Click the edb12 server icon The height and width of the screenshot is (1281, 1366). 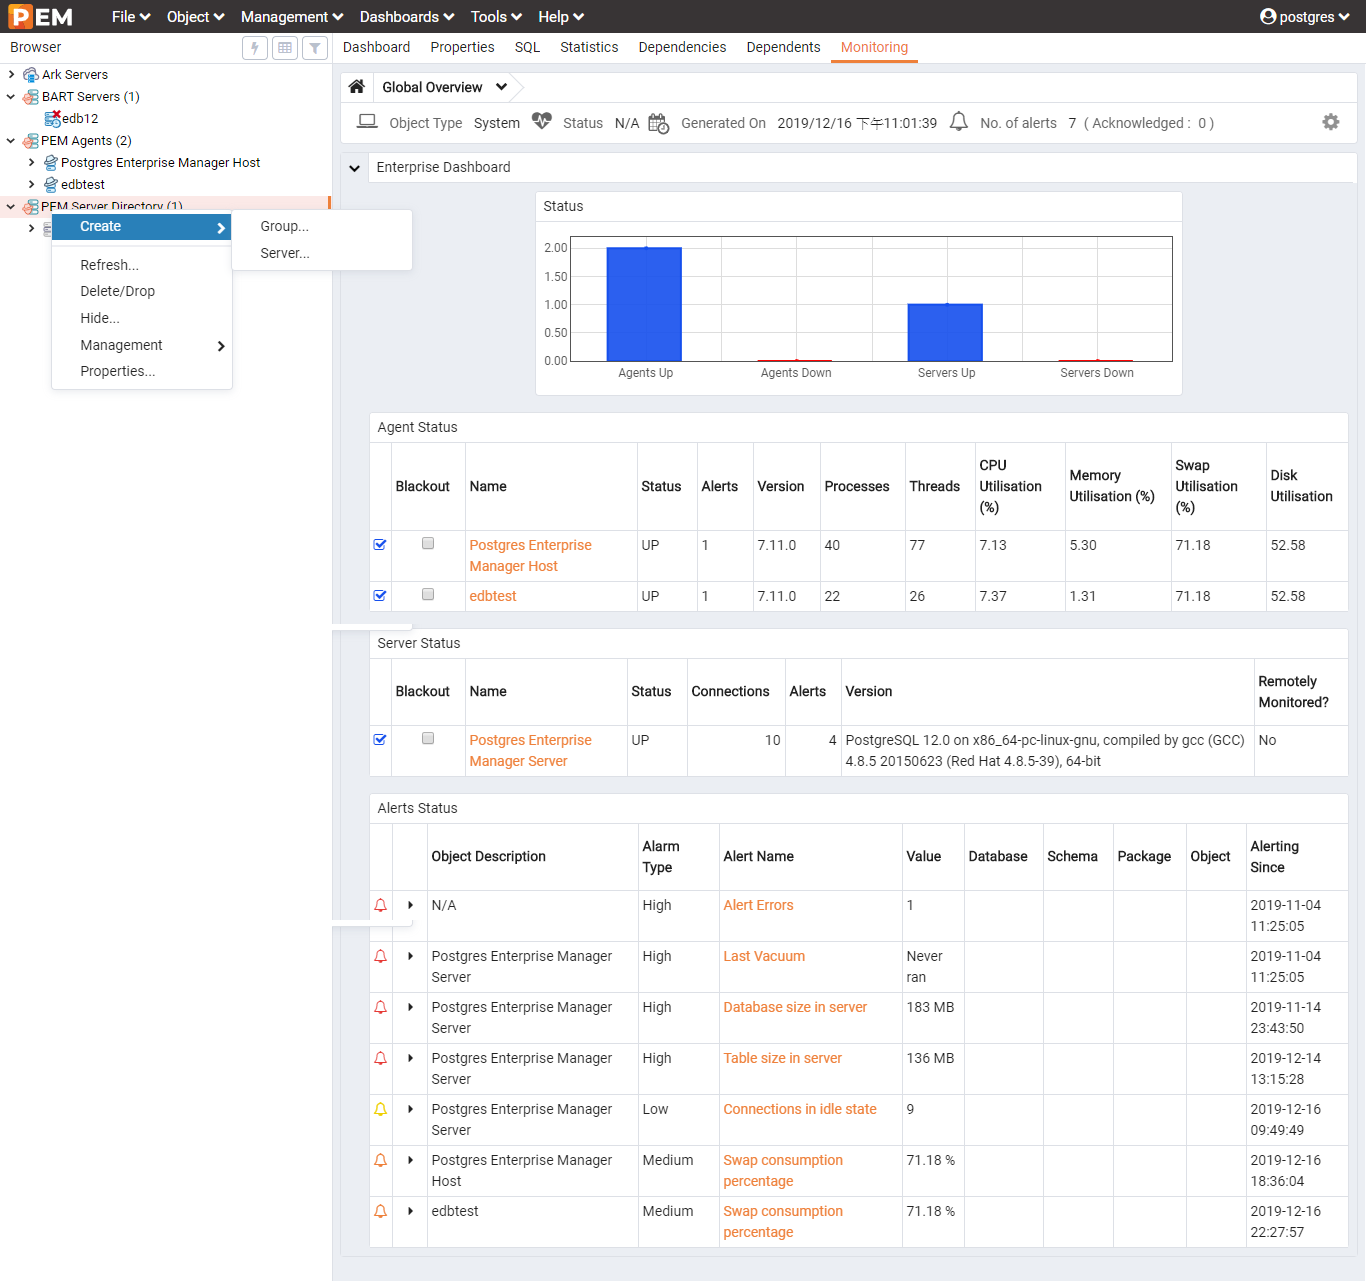coord(53,118)
